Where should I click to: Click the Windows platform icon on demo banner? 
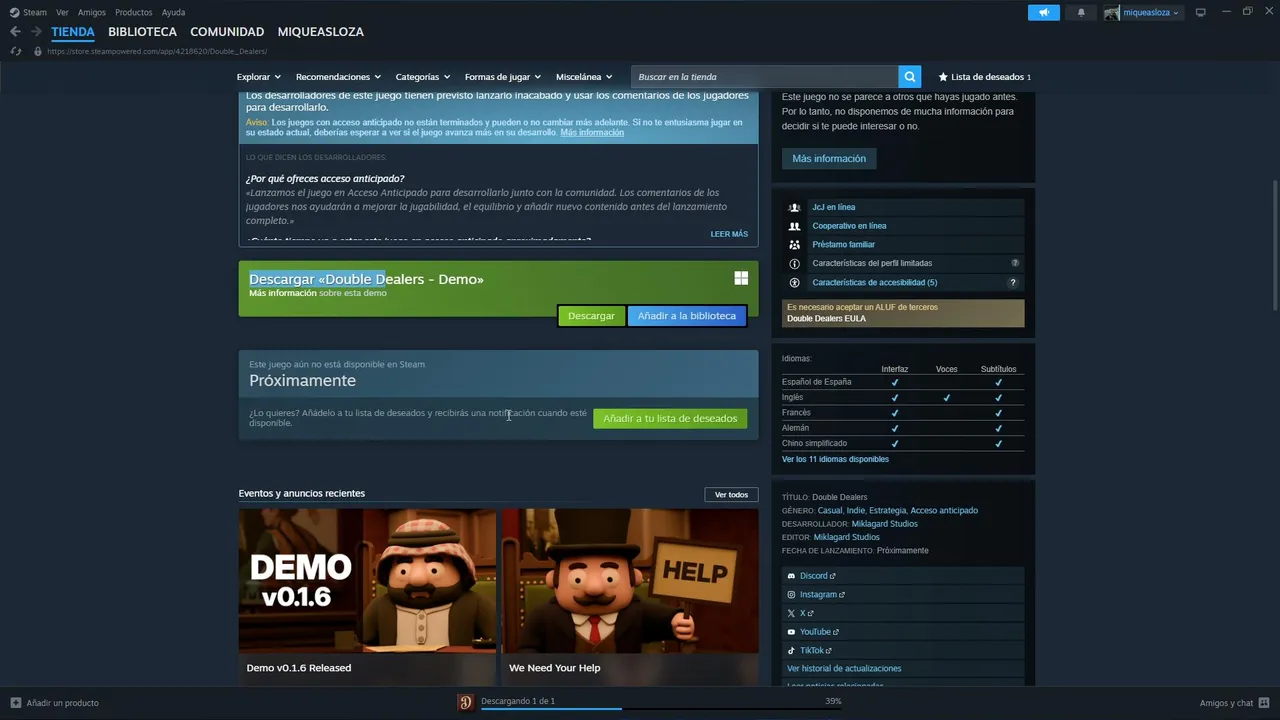[741, 278]
